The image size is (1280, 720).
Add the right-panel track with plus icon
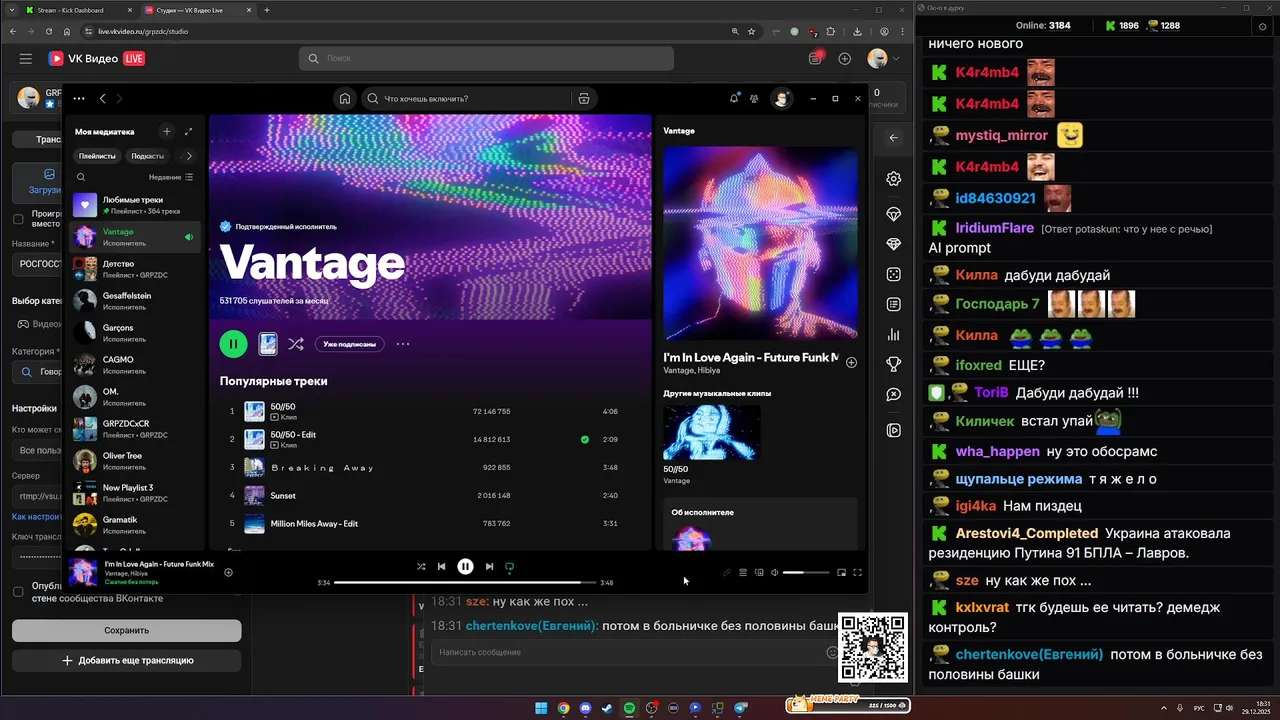(x=851, y=363)
